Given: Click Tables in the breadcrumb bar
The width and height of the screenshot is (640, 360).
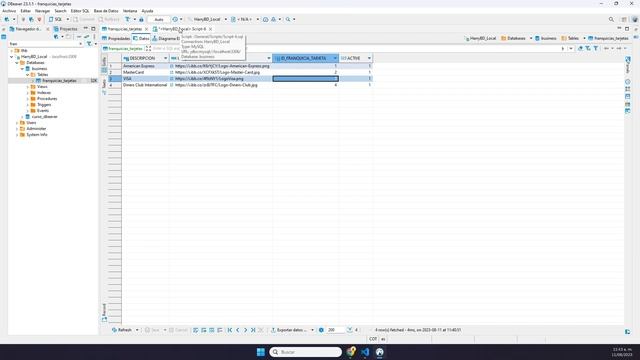Looking at the screenshot, I should [570, 38].
